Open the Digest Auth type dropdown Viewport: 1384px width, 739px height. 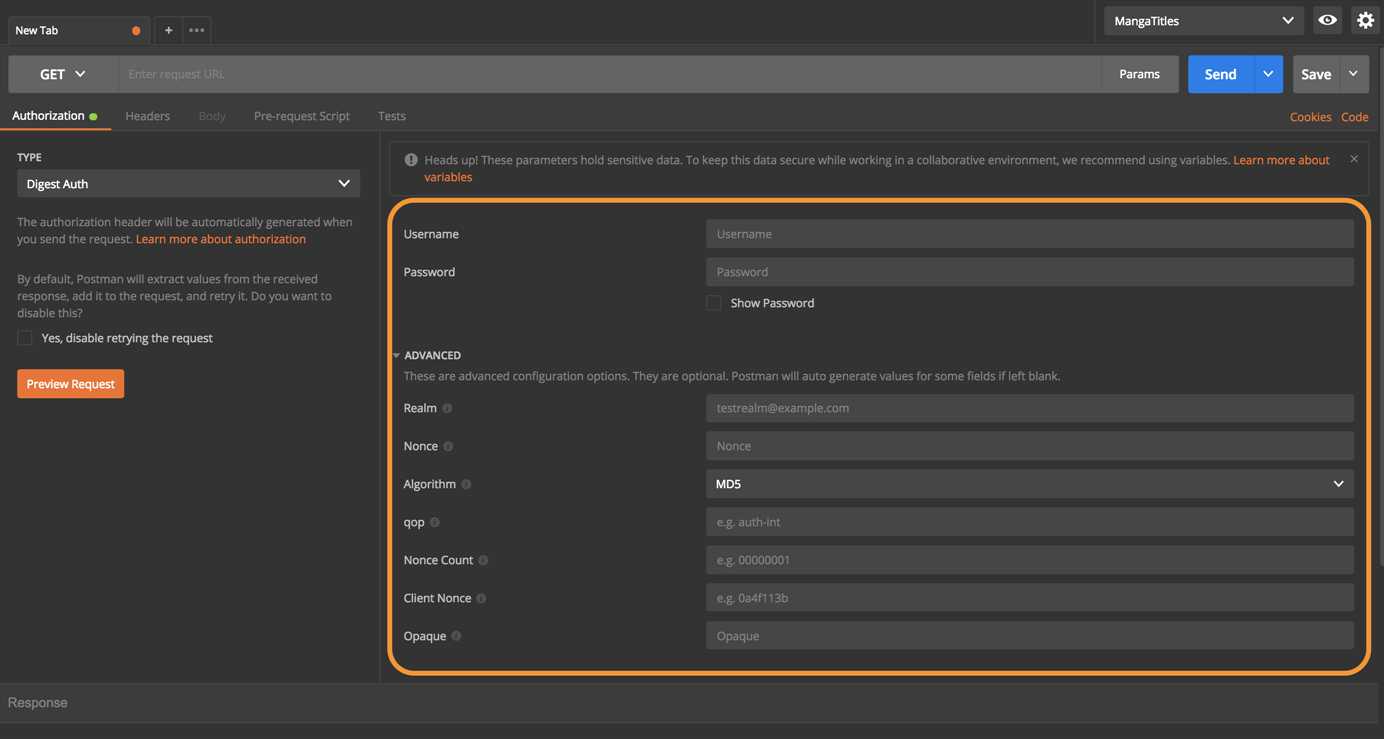click(188, 184)
